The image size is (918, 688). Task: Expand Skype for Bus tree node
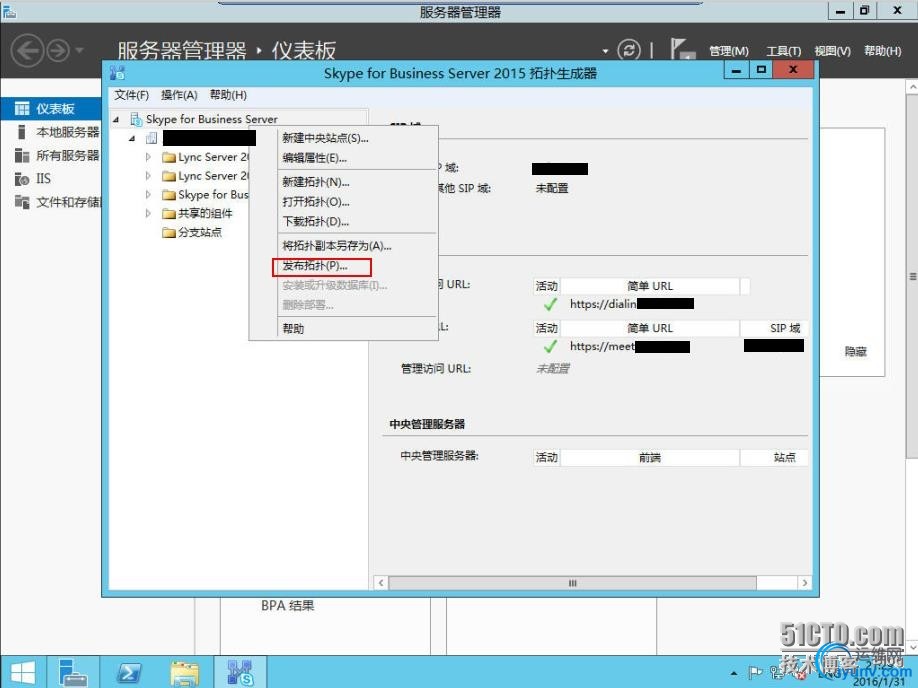pos(148,194)
